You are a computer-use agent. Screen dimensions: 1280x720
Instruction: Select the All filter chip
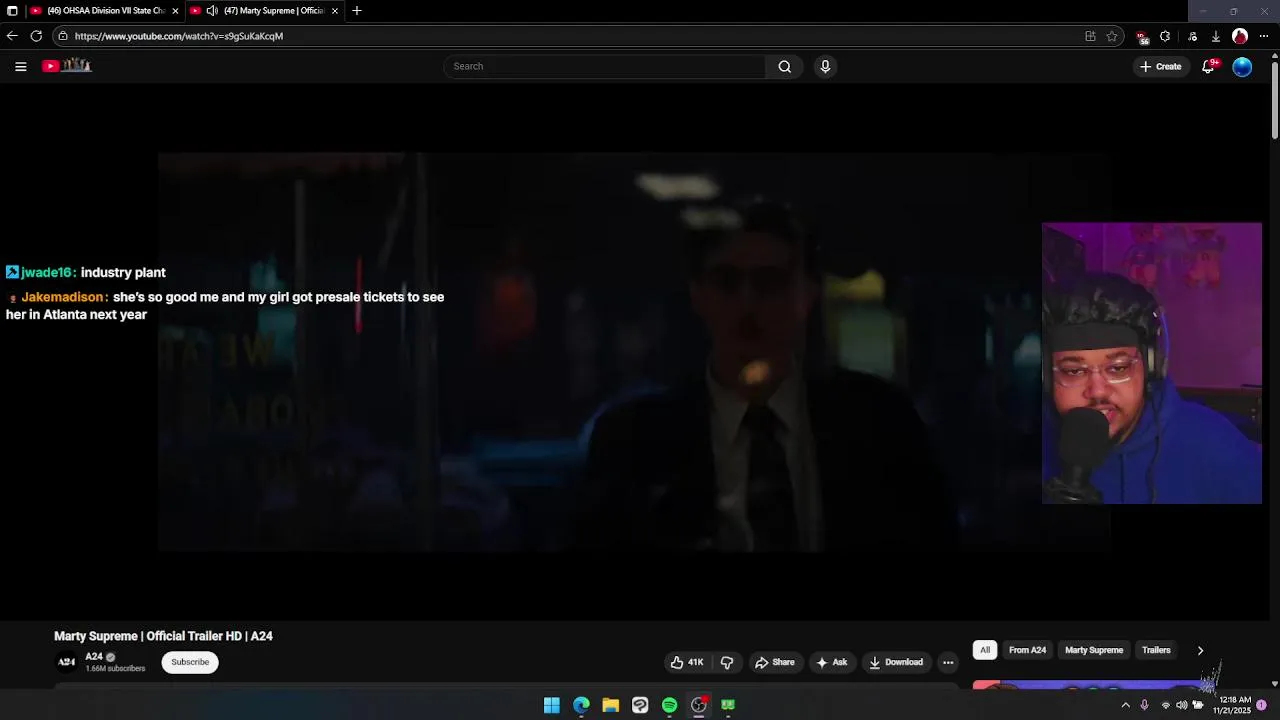[x=985, y=650]
